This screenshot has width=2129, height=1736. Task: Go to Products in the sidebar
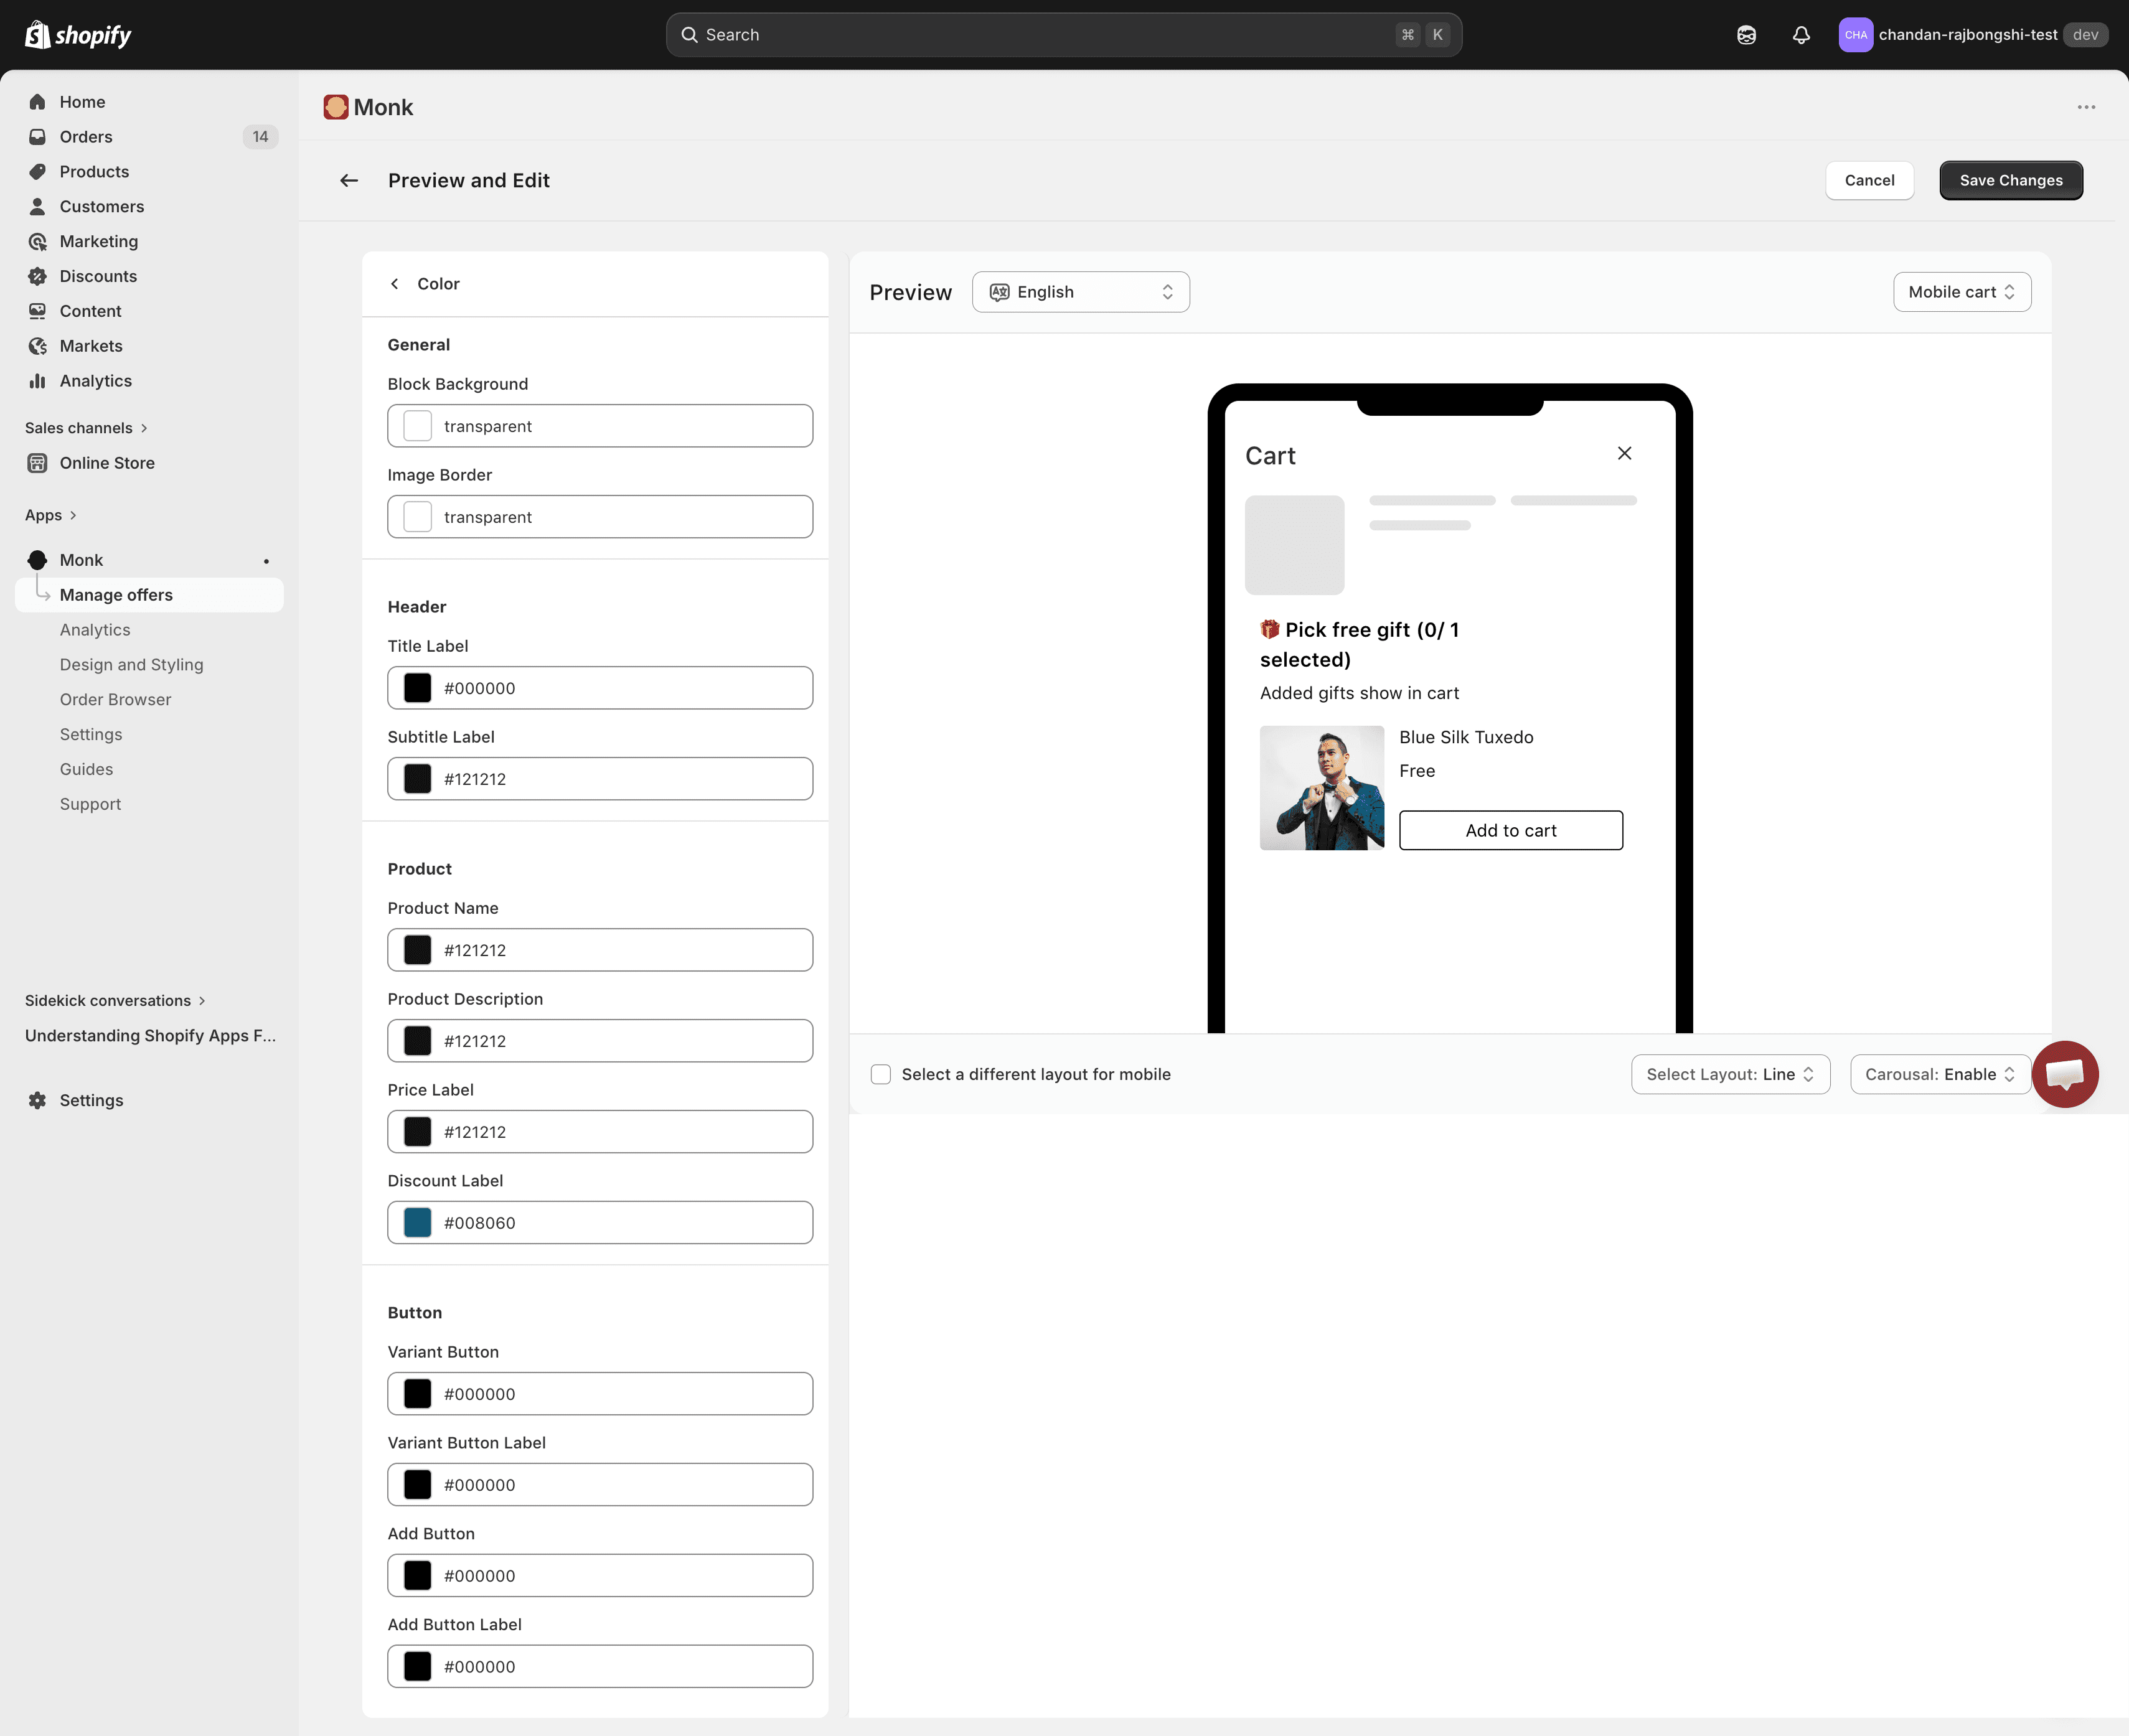[94, 172]
